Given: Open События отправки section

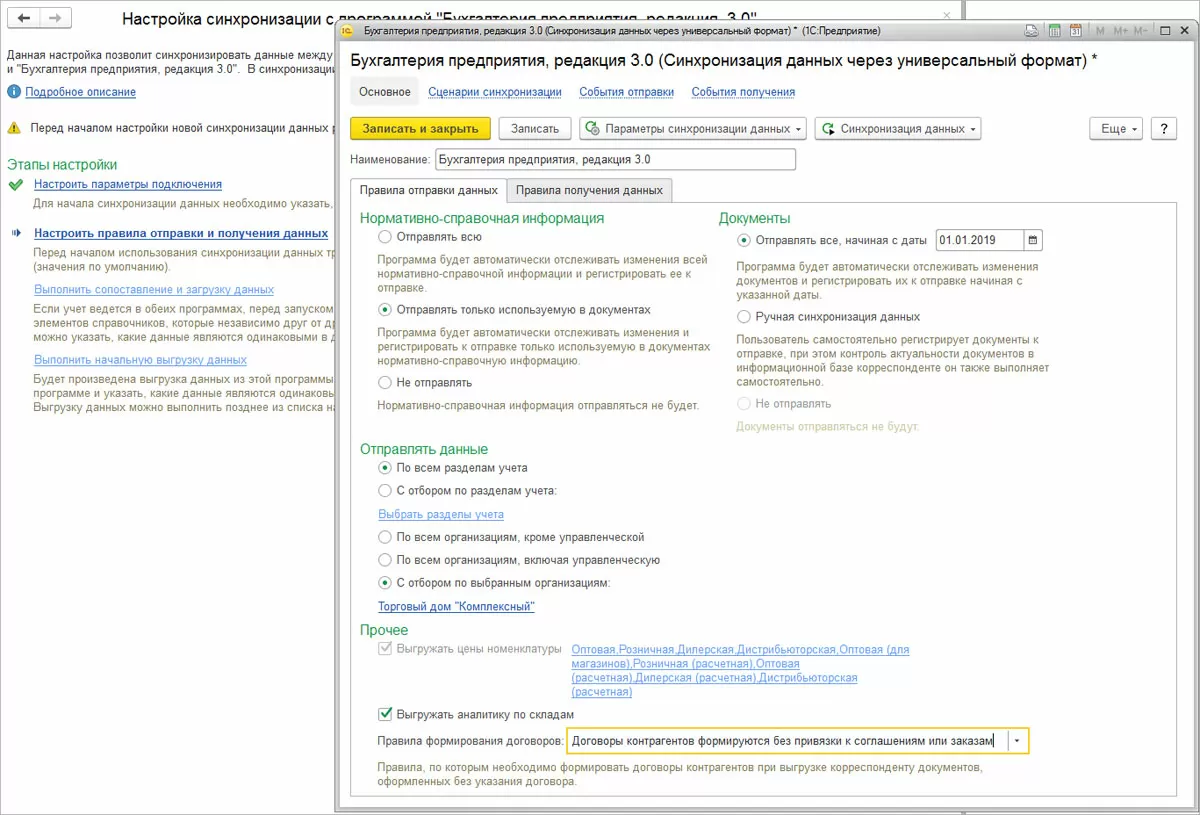Looking at the screenshot, I should tap(626, 92).
